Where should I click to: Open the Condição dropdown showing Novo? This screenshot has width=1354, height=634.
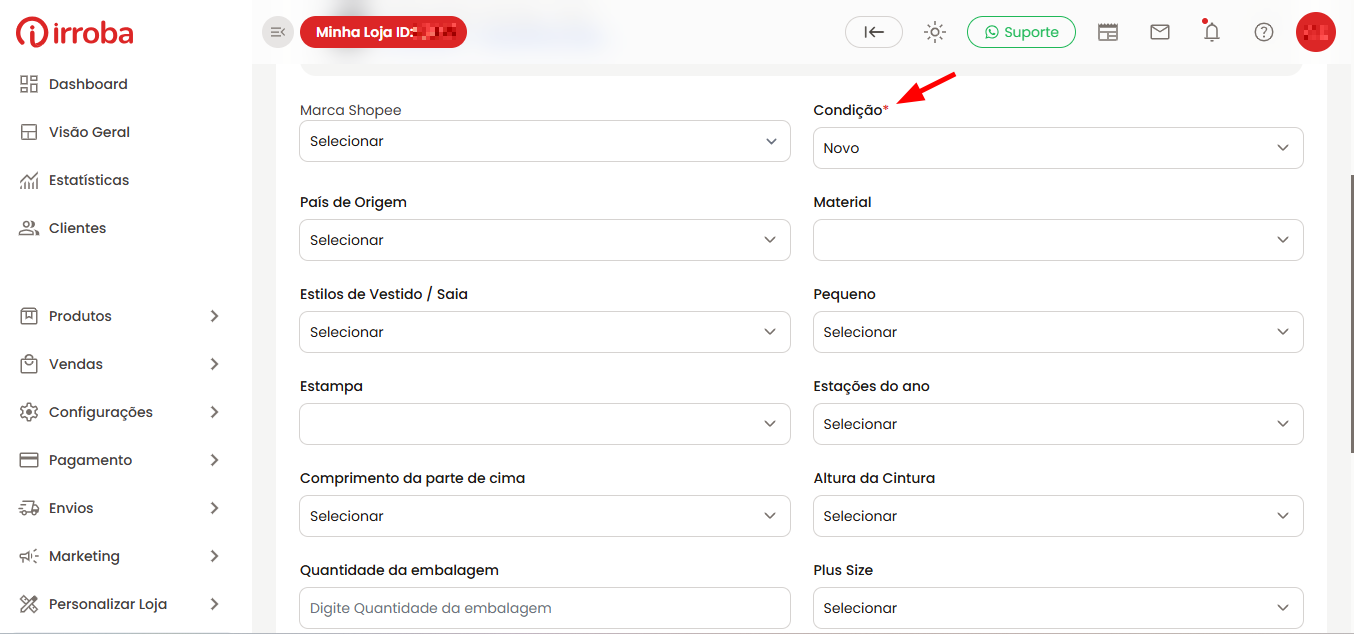[1058, 148]
